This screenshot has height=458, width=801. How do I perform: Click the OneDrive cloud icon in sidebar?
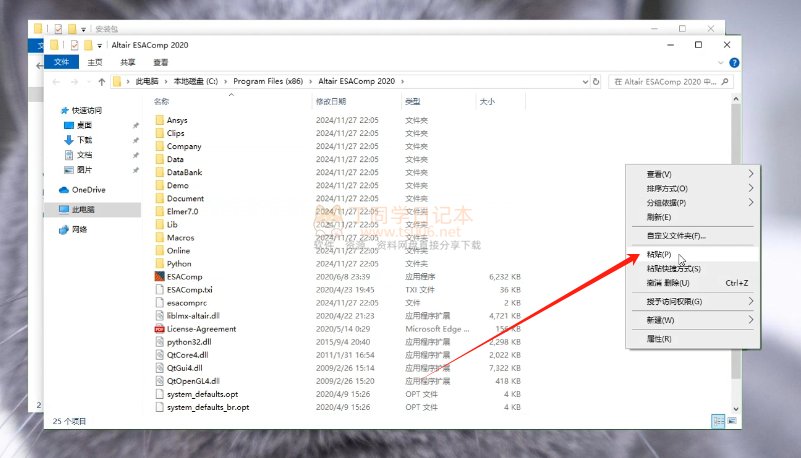pyautogui.click(x=64, y=190)
